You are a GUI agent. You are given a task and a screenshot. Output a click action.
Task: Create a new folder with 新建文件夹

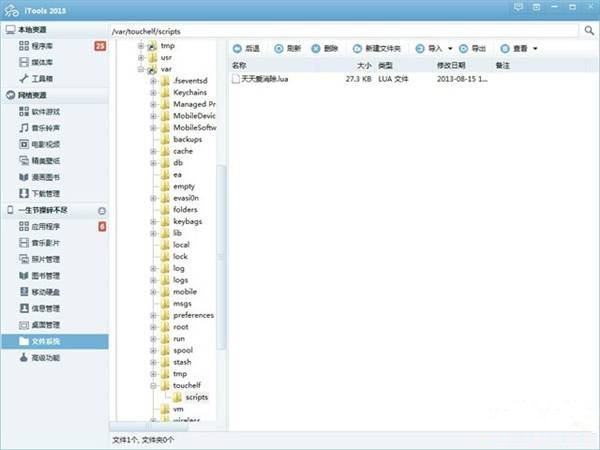(375, 48)
